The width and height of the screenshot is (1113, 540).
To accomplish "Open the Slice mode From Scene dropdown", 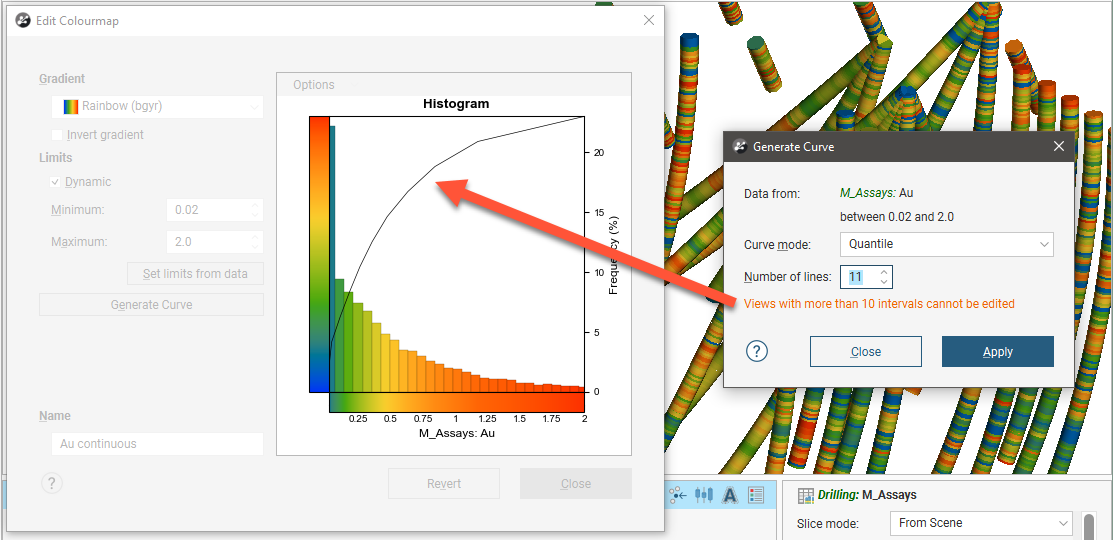I will pyautogui.click(x=981, y=523).
